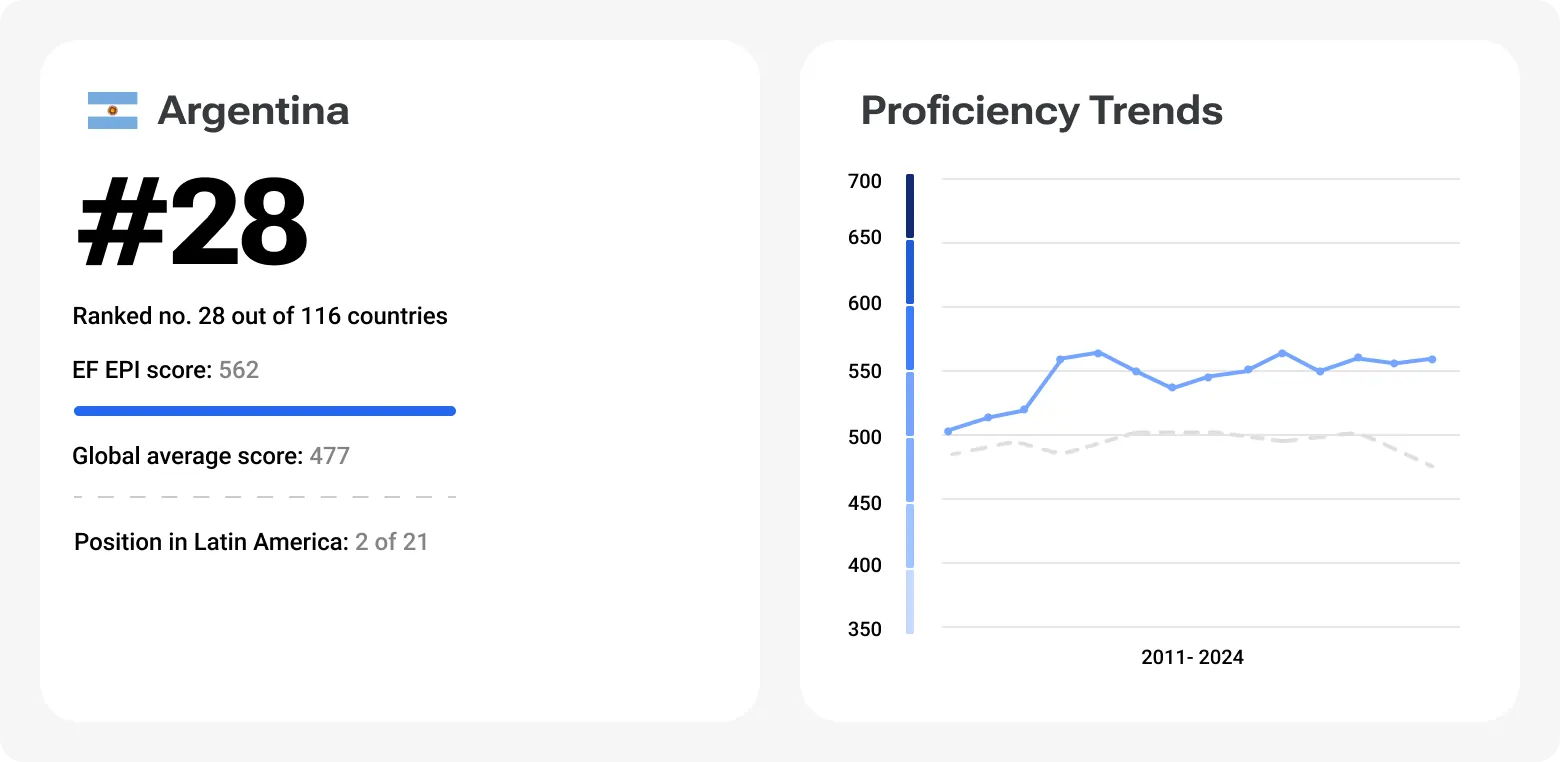Select the EF EPI score value 562
The height and width of the screenshot is (762, 1560).
pos(239,370)
